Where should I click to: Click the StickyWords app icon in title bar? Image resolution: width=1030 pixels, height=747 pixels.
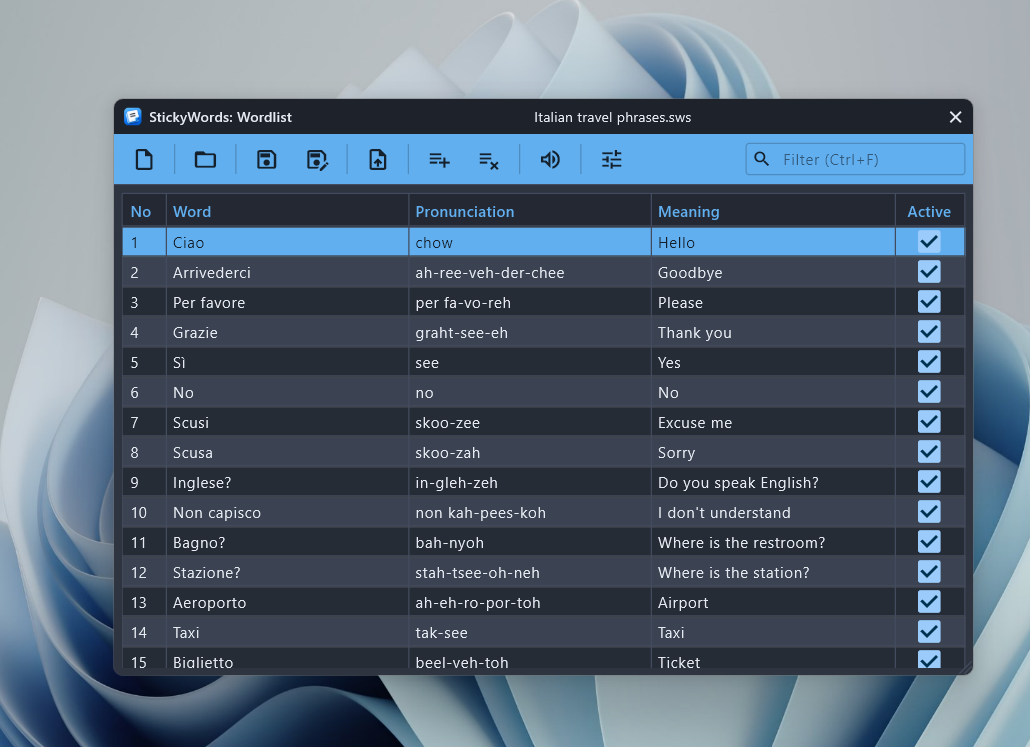click(x=133, y=117)
